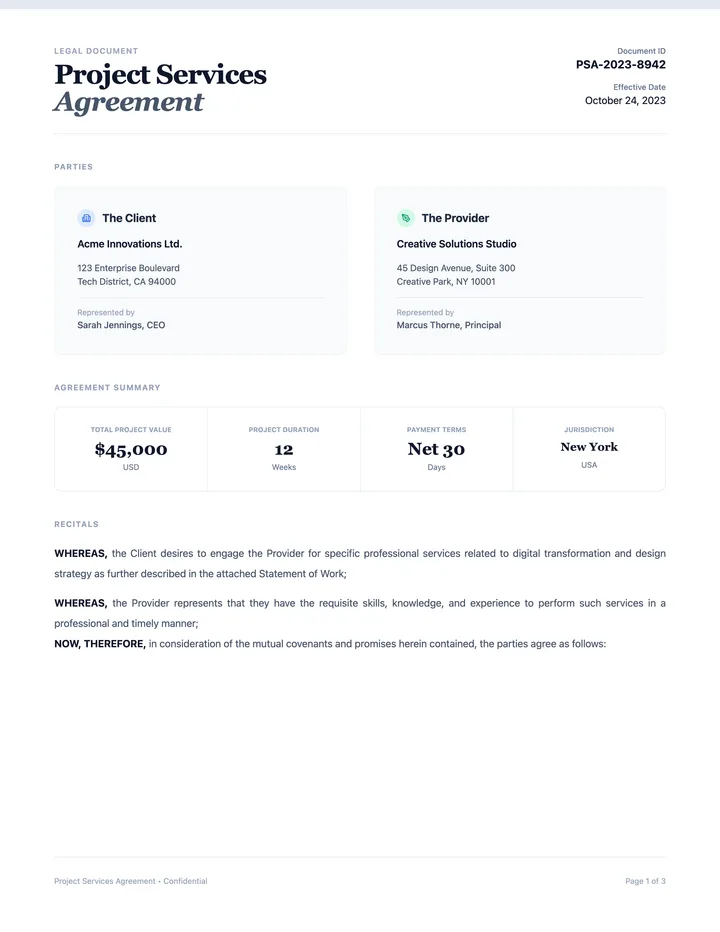Click the Agreement Summary section heading
Viewport: 720px width, 932px height.
click(x=108, y=388)
